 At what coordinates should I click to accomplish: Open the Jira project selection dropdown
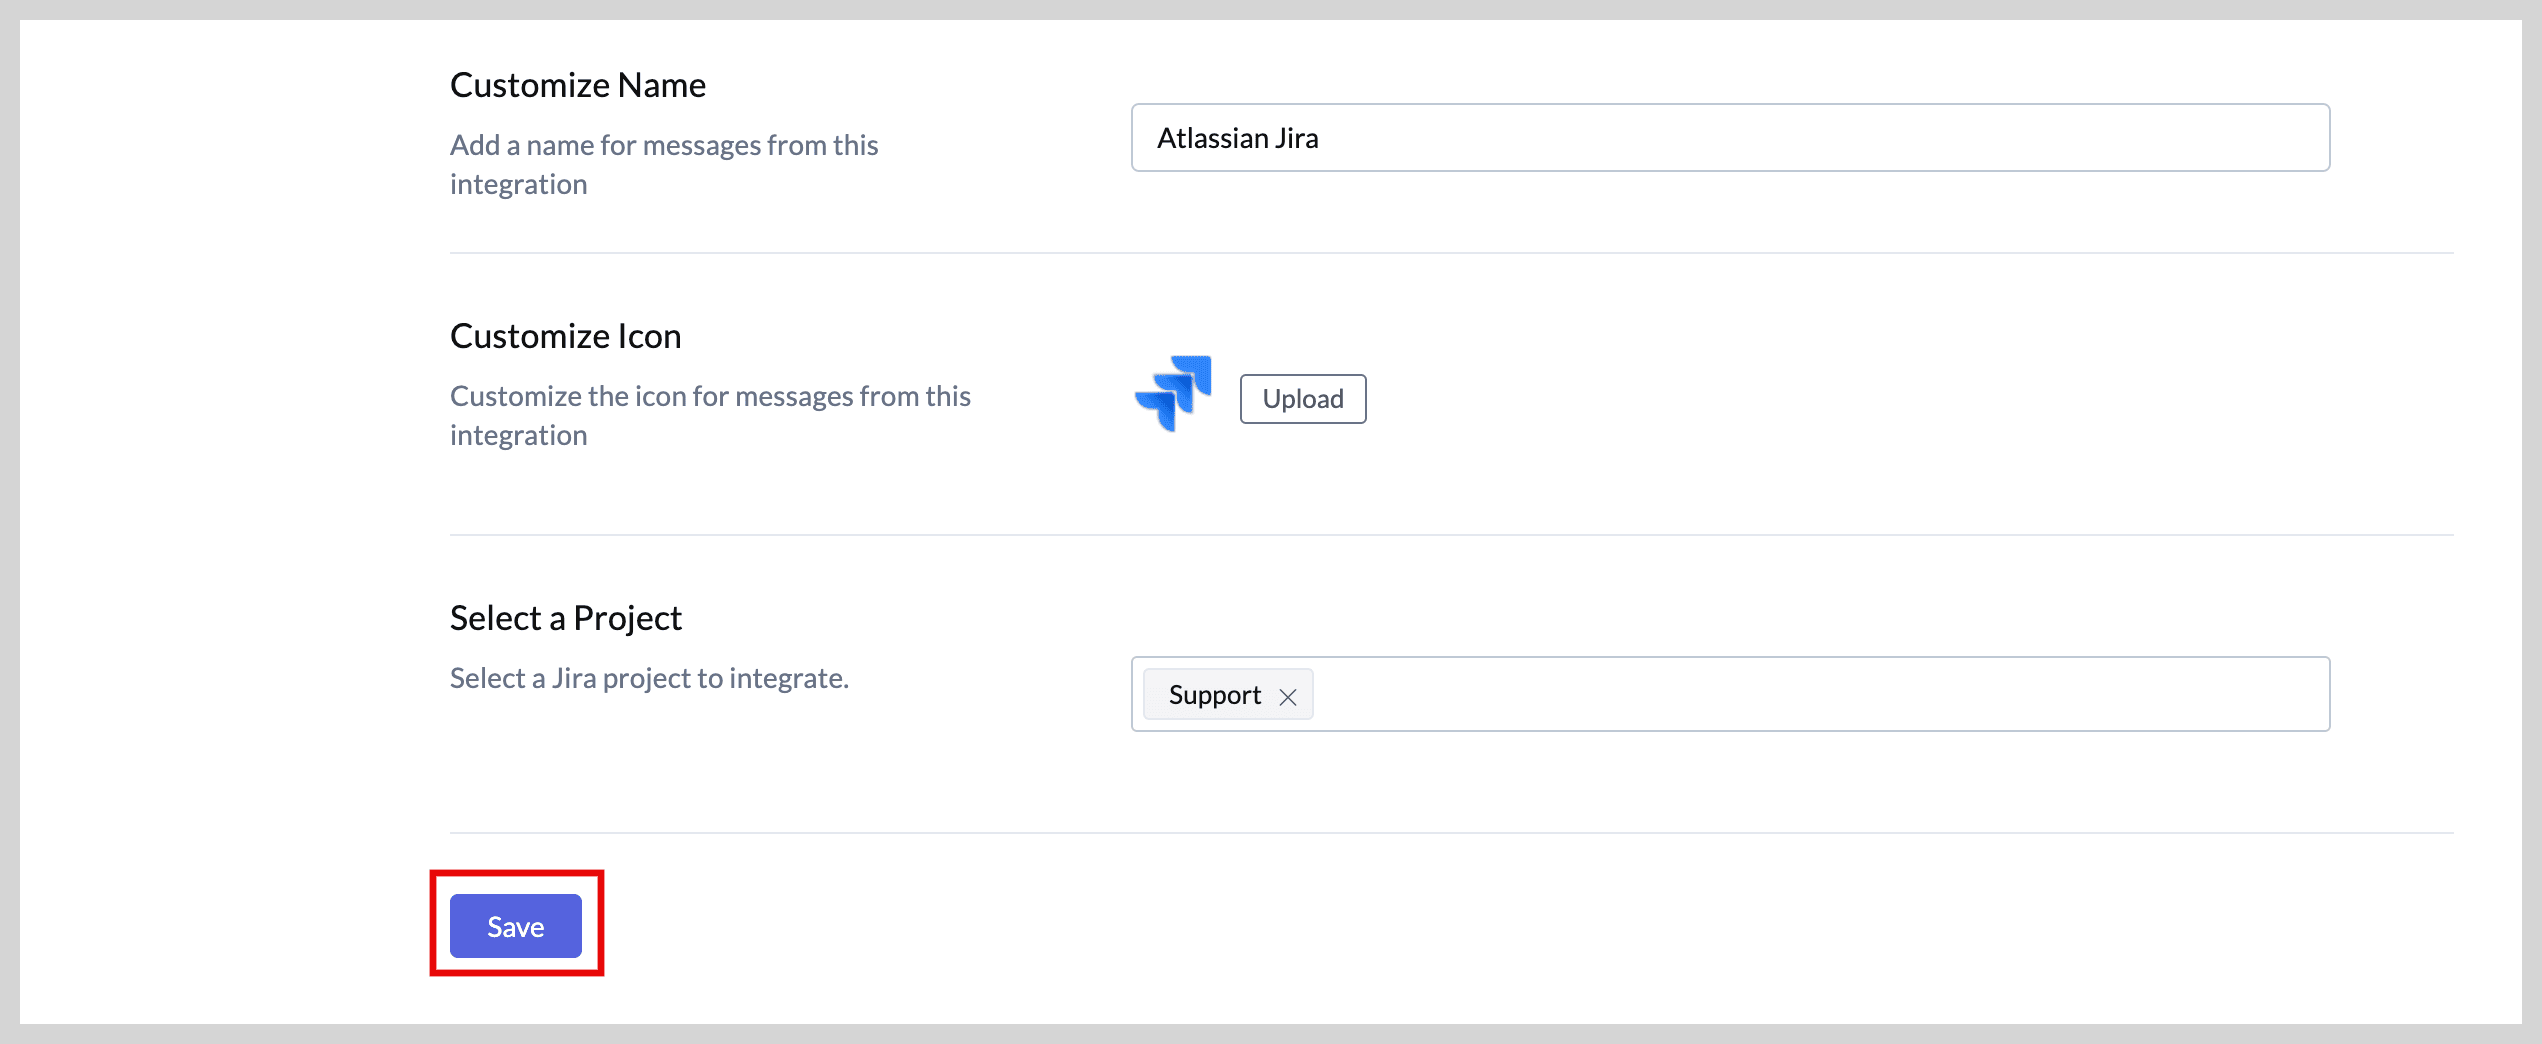(1820, 694)
